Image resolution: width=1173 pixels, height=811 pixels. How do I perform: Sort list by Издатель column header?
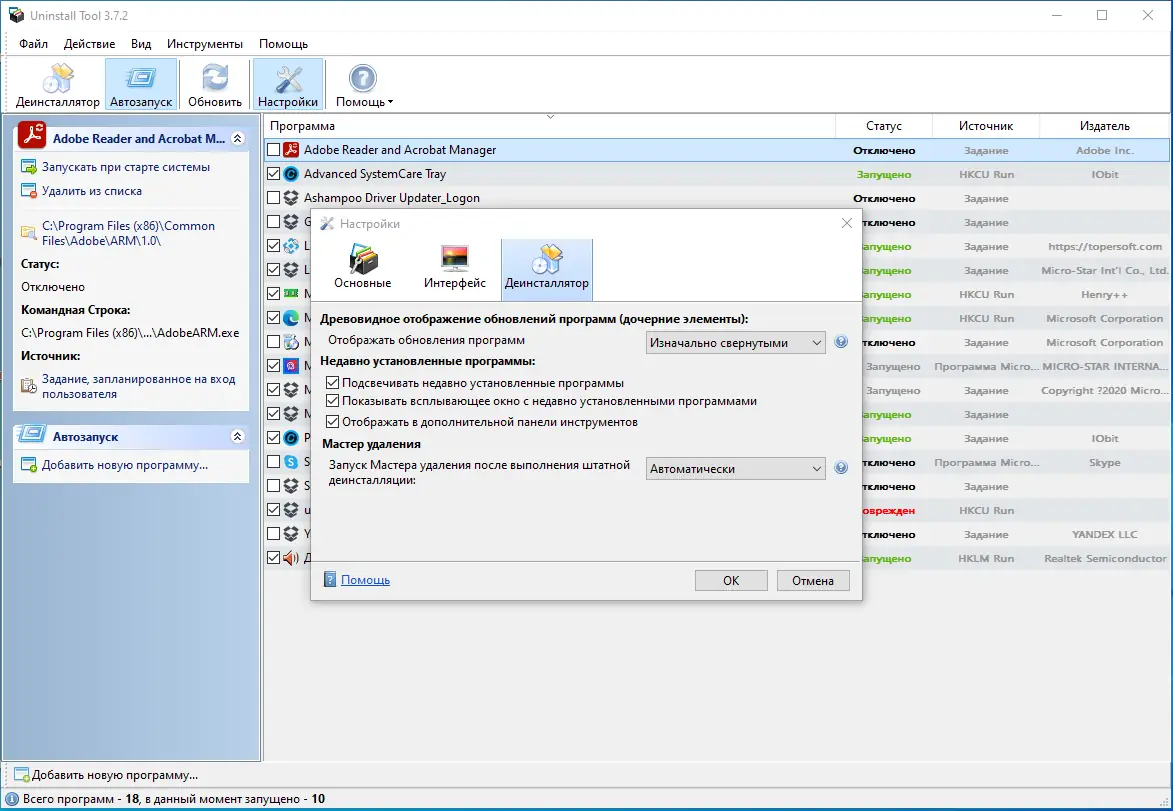(1104, 126)
